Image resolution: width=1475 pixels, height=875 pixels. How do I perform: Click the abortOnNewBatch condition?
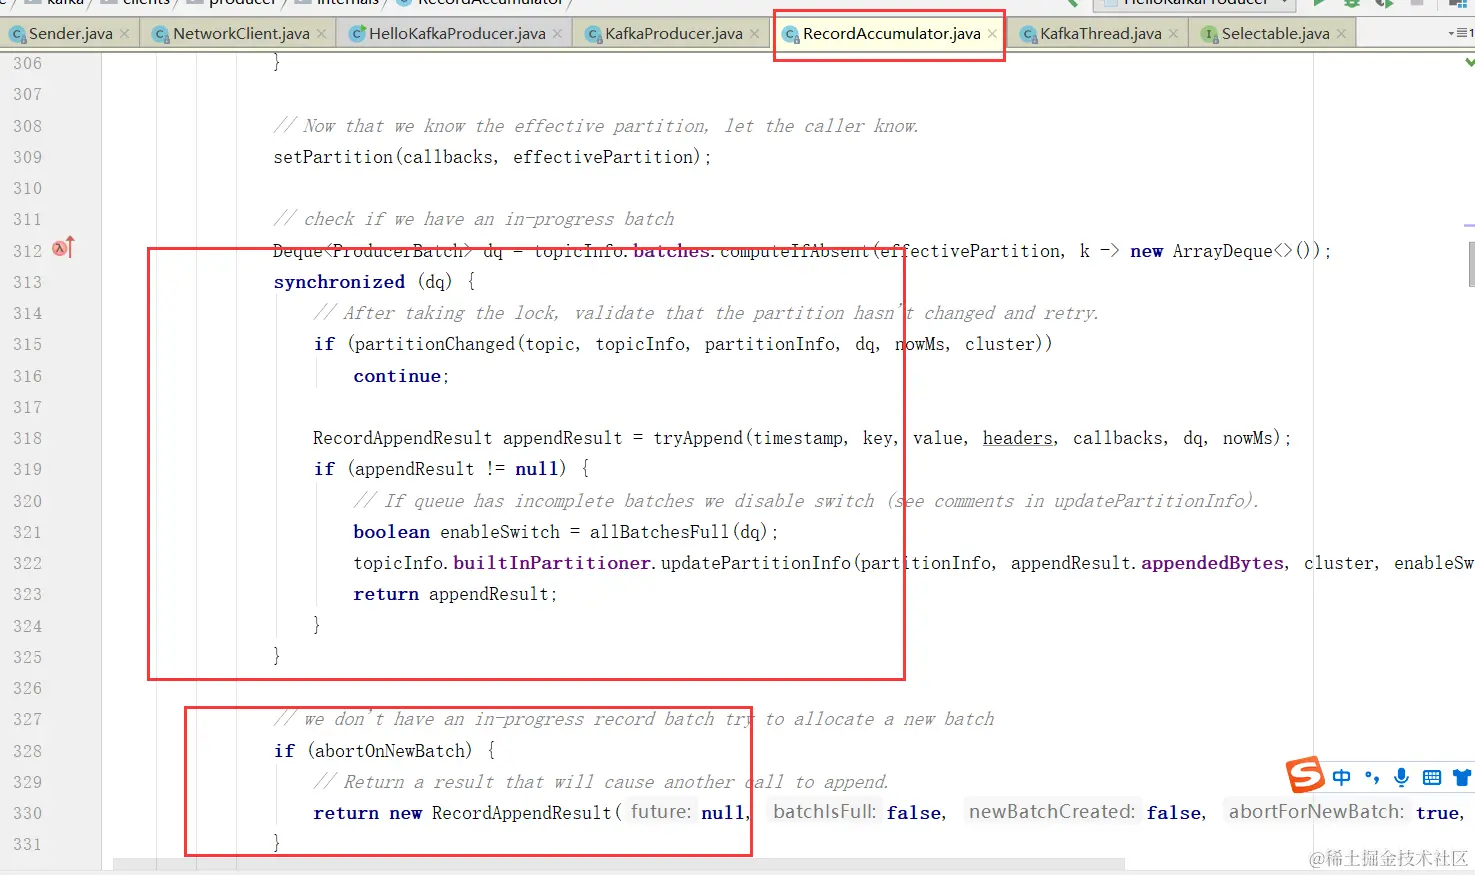tap(389, 751)
